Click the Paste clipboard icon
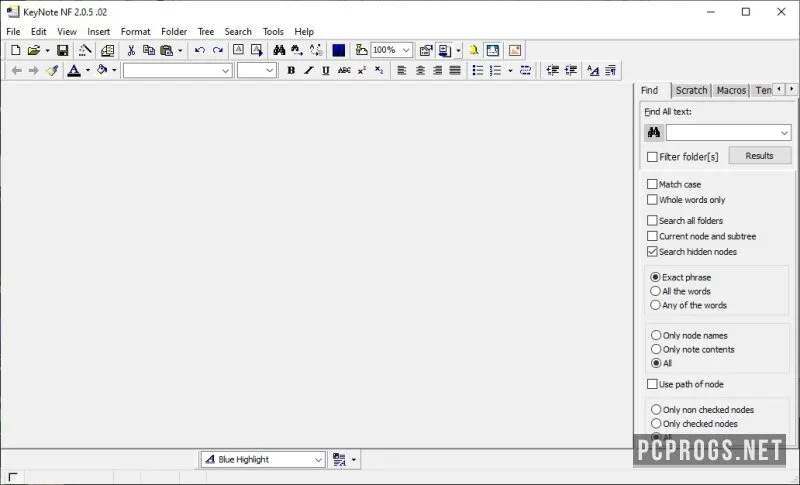 pos(166,50)
